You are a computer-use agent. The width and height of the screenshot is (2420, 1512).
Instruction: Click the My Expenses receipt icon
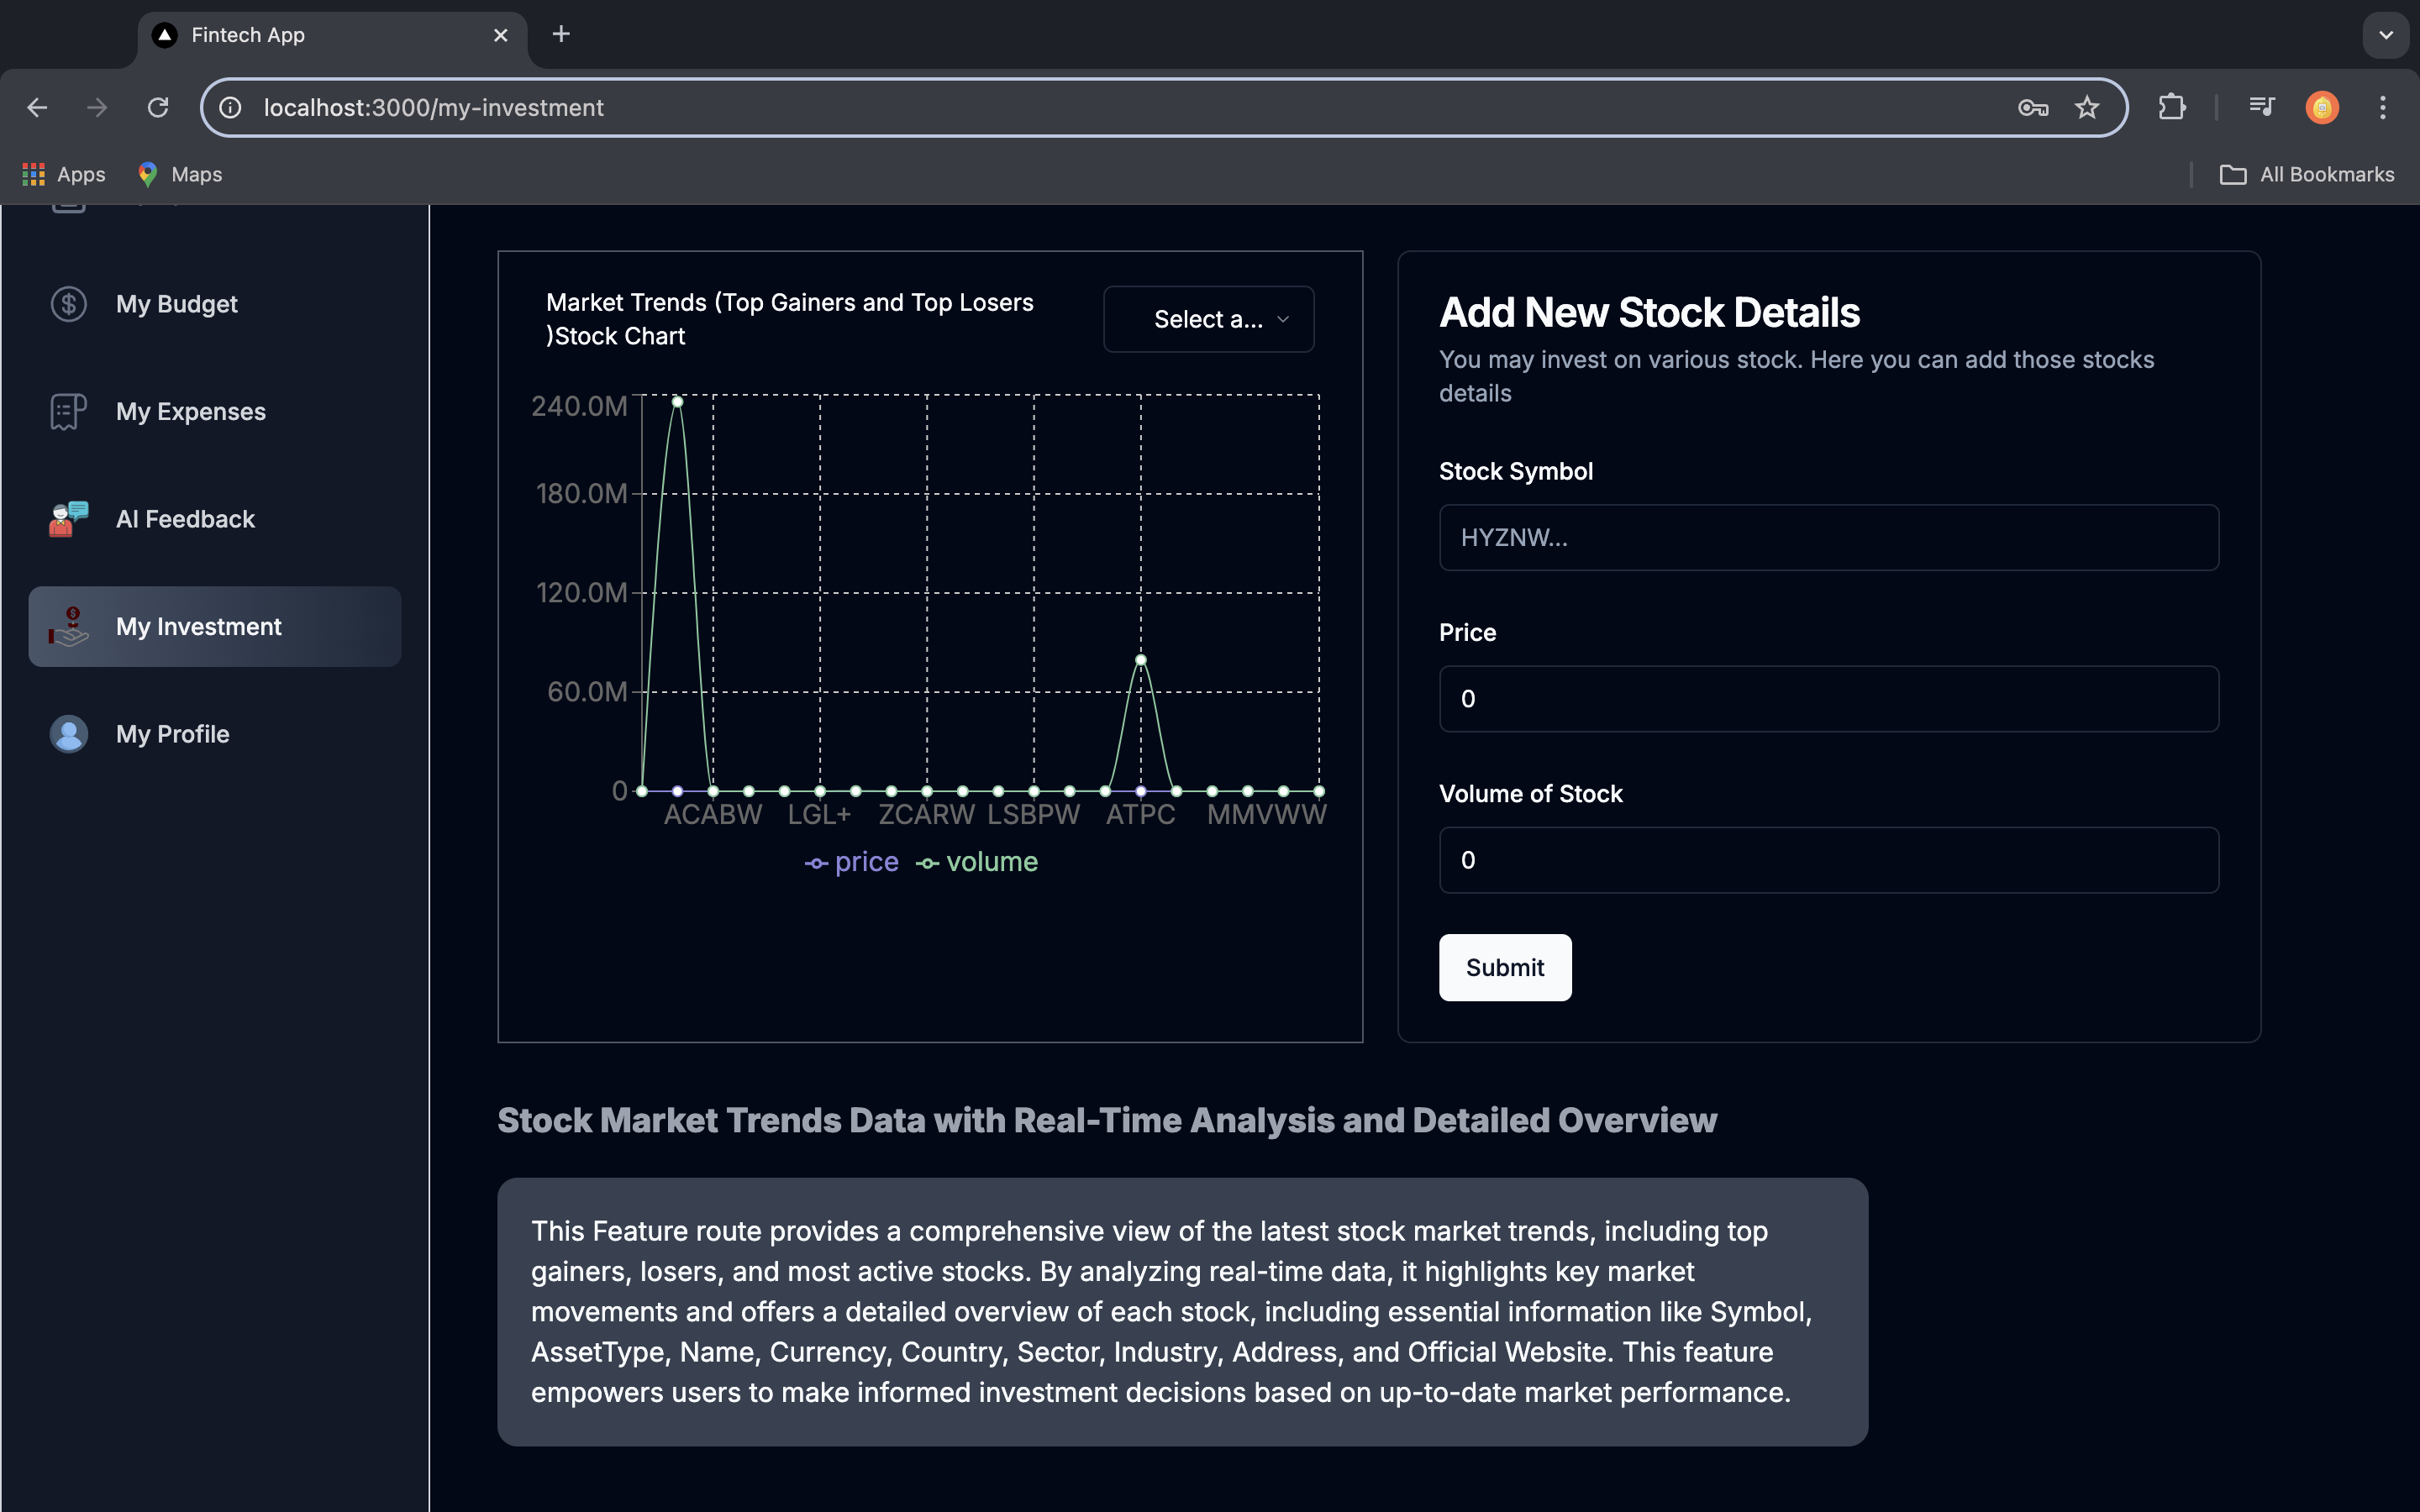point(69,411)
